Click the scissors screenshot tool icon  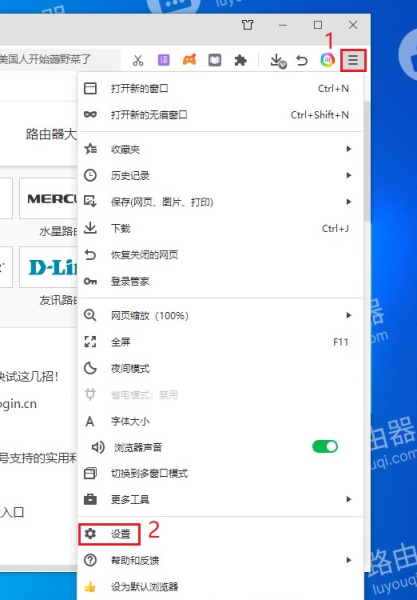(138, 60)
